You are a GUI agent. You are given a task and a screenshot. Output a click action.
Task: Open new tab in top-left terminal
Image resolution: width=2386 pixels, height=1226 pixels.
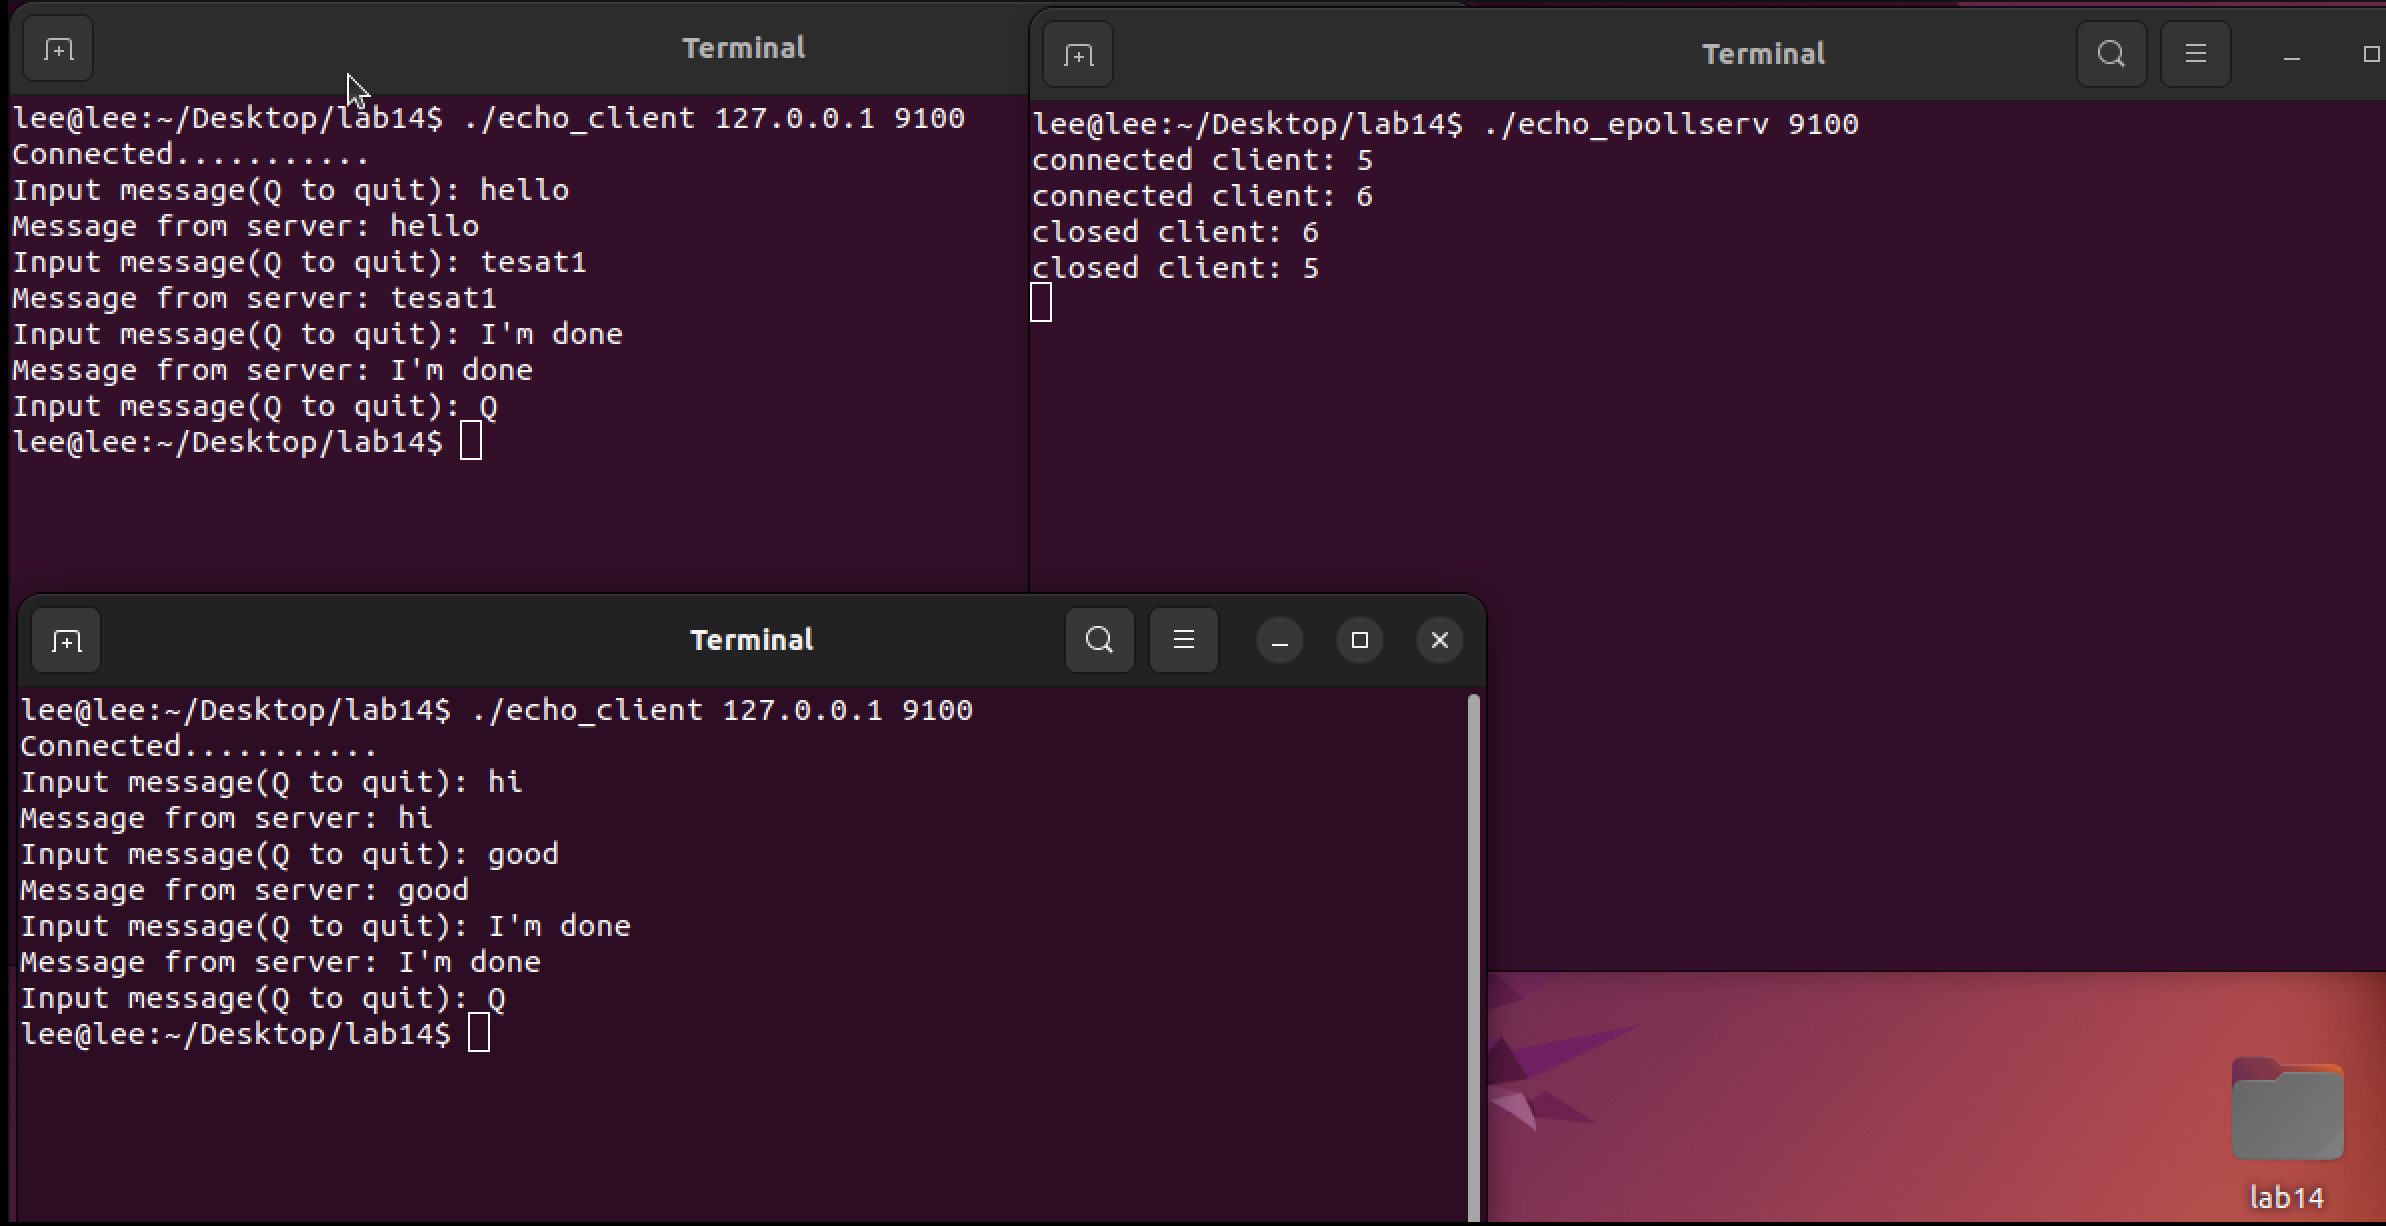point(58,49)
